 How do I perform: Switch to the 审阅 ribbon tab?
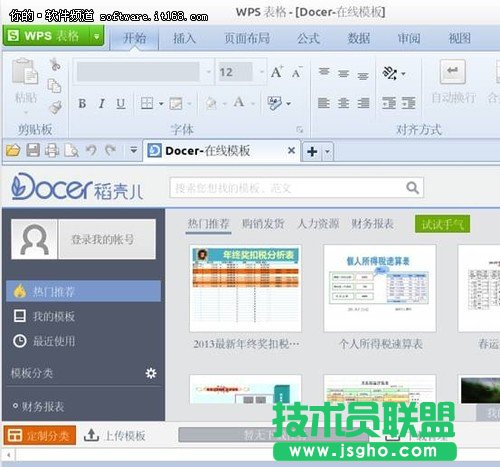pyautogui.click(x=409, y=38)
